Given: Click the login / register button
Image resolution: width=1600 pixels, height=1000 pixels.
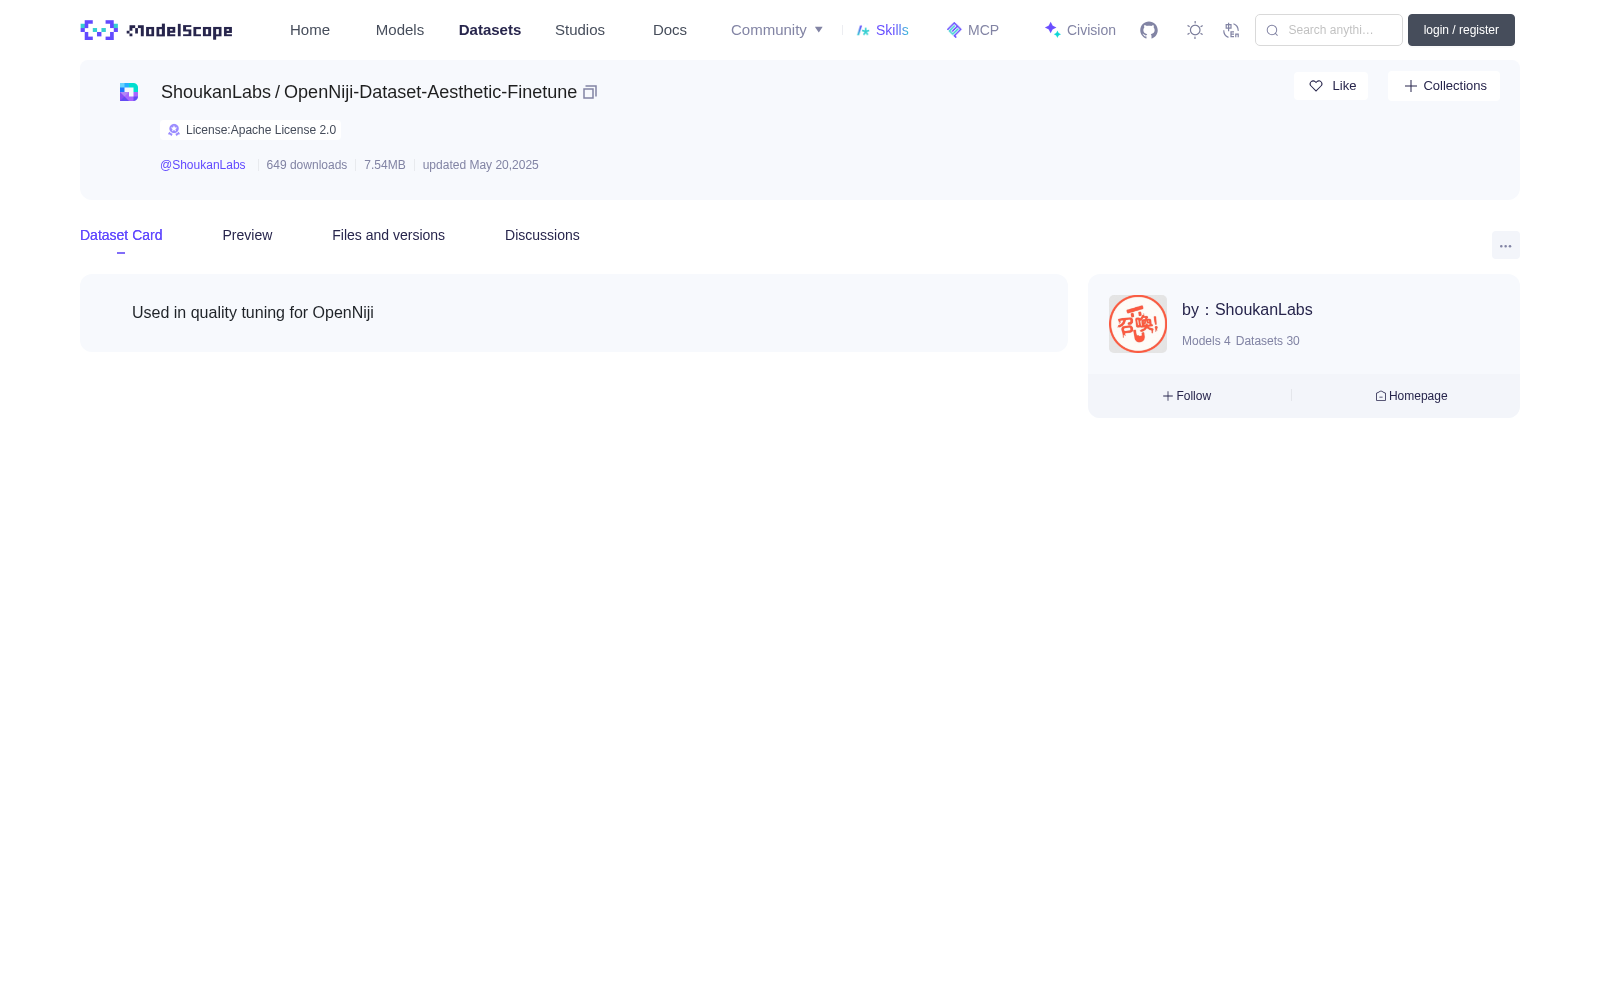Looking at the screenshot, I should pyautogui.click(x=1461, y=30).
